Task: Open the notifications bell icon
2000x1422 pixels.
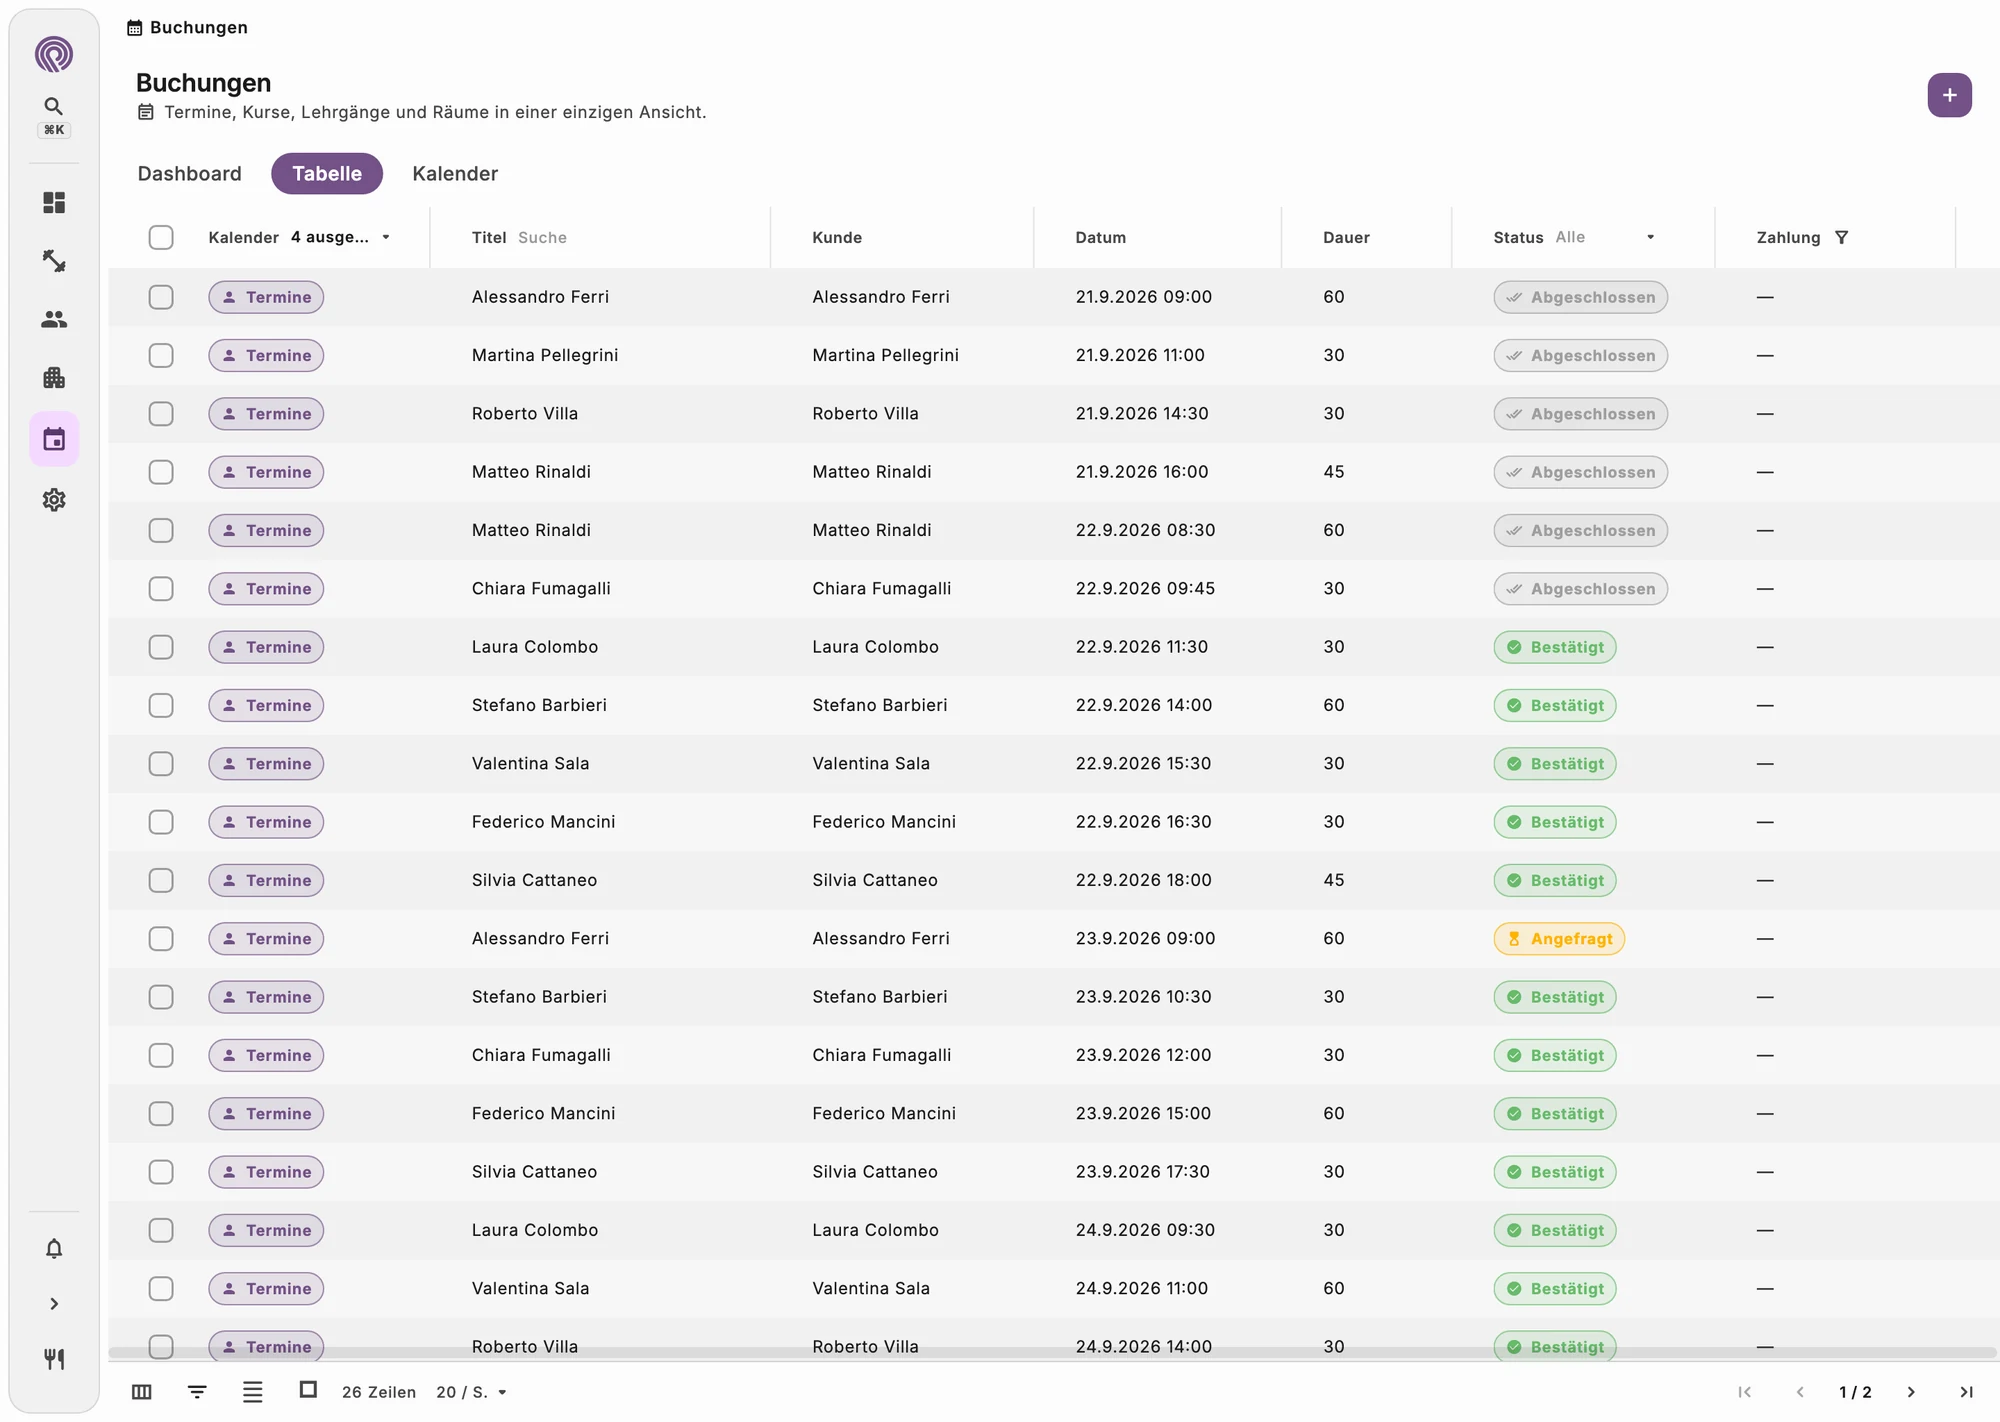Action: point(54,1248)
